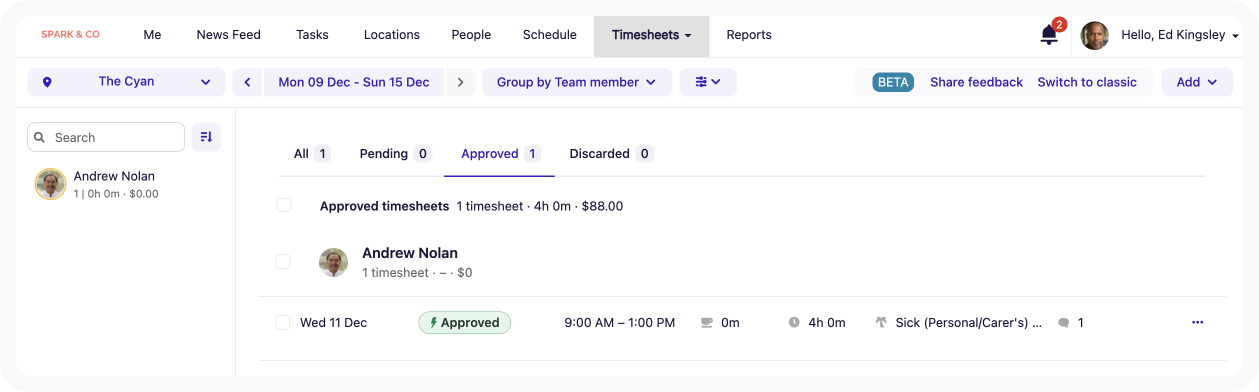Switch to the Discarded tab
The height and width of the screenshot is (392, 1259).
pos(610,154)
